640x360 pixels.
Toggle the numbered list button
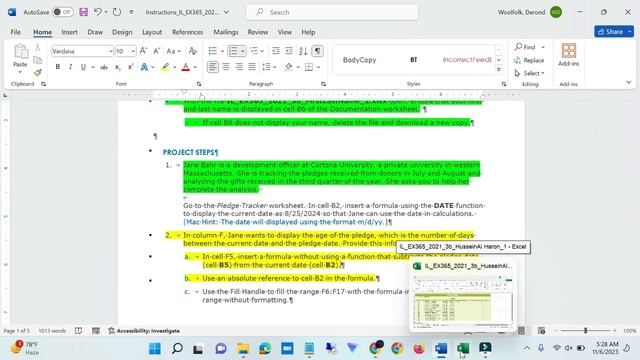click(233, 51)
